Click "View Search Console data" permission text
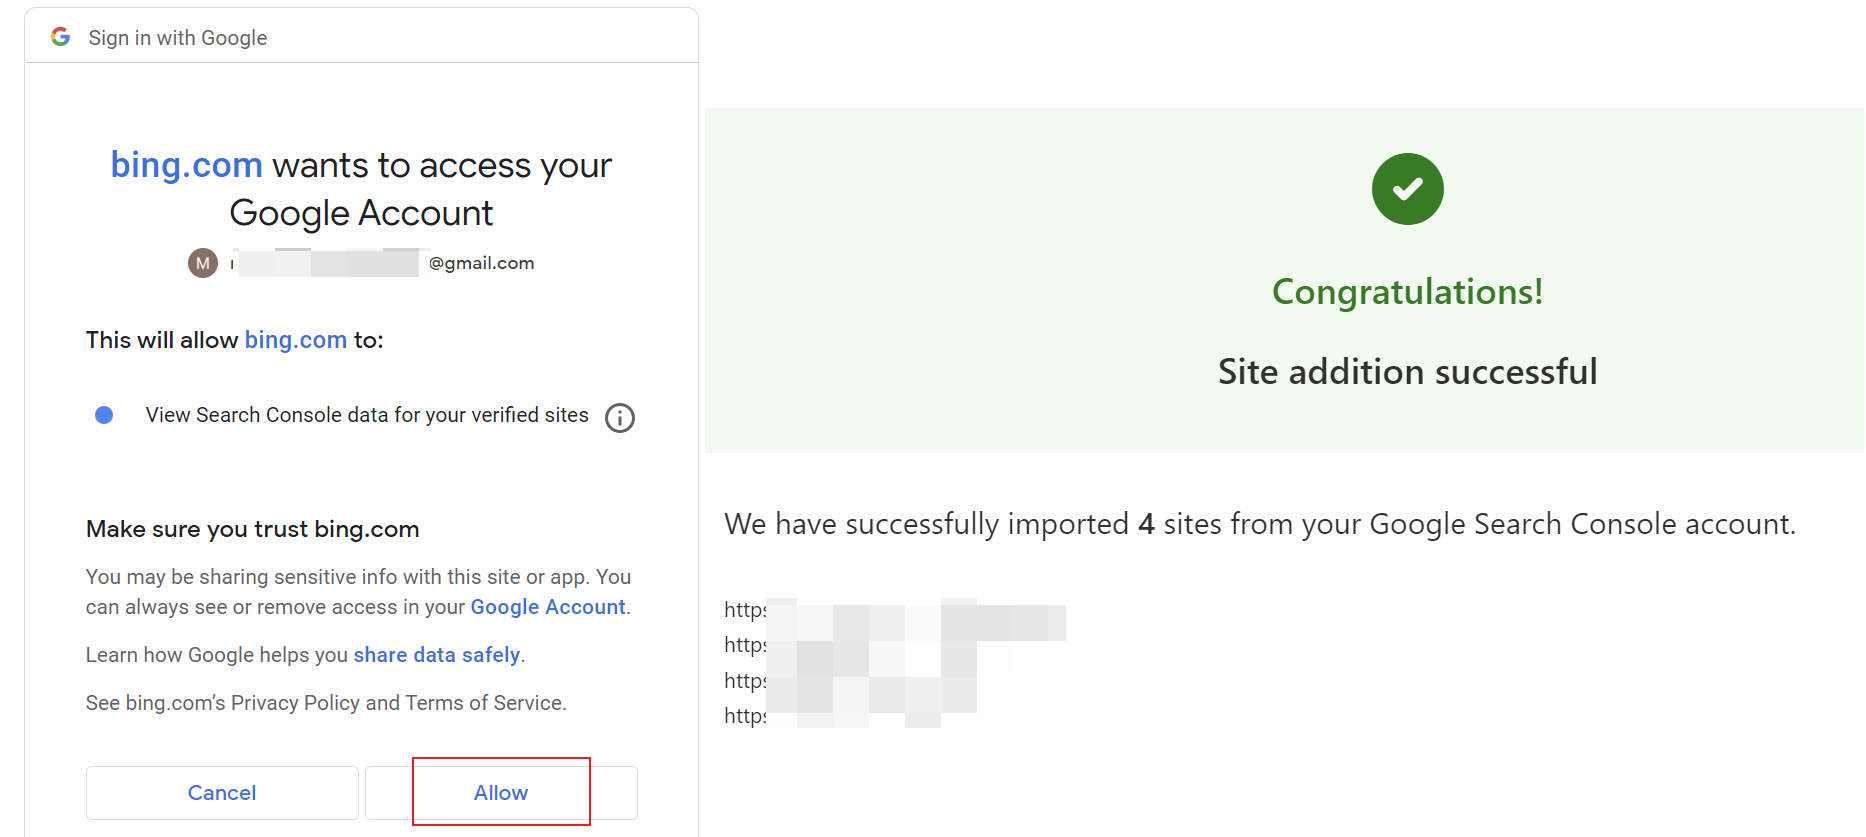The image size is (1866, 837). point(367,415)
